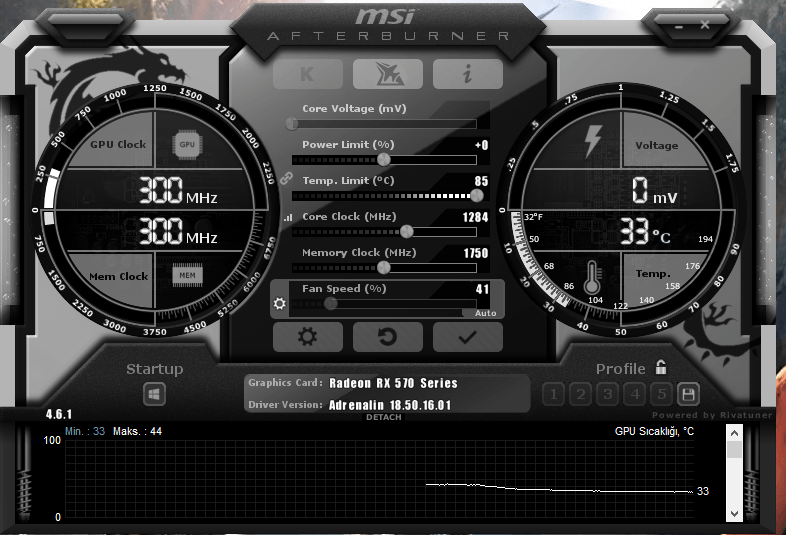Image resolution: width=786 pixels, height=535 pixels.
Task: Apply settings with the checkmark button
Action: pyautogui.click(x=467, y=337)
